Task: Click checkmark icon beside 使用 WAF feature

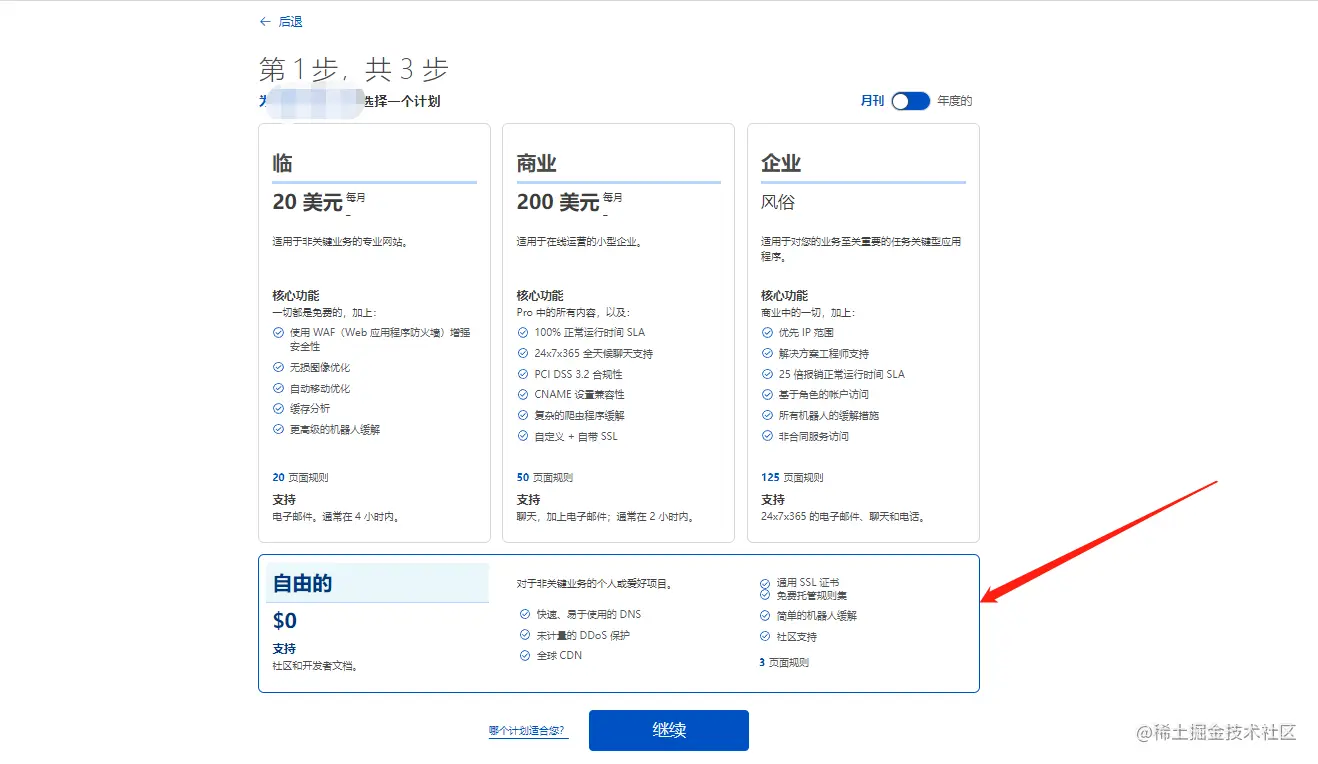Action: 278,332
